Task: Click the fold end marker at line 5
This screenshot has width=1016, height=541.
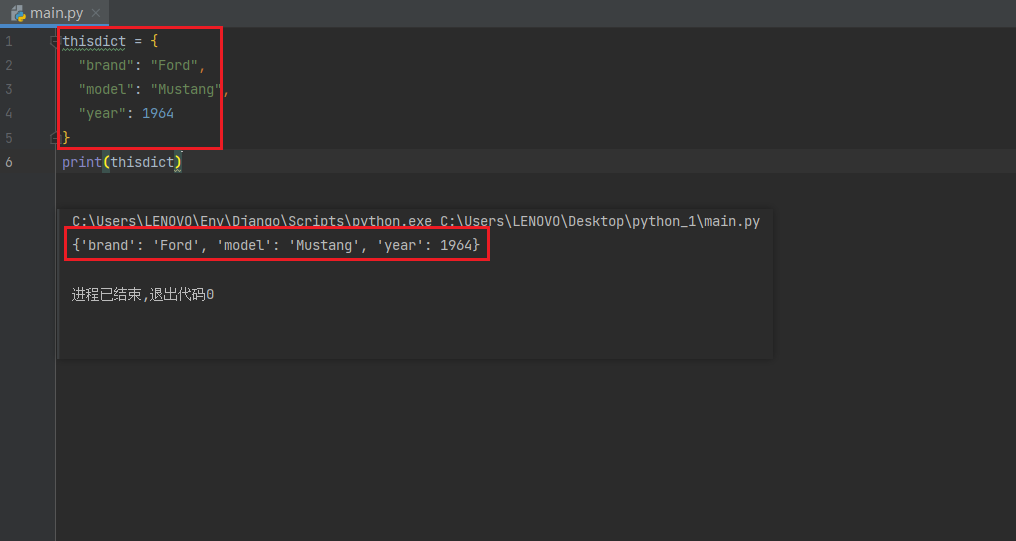Action: (x=54, y=137)
